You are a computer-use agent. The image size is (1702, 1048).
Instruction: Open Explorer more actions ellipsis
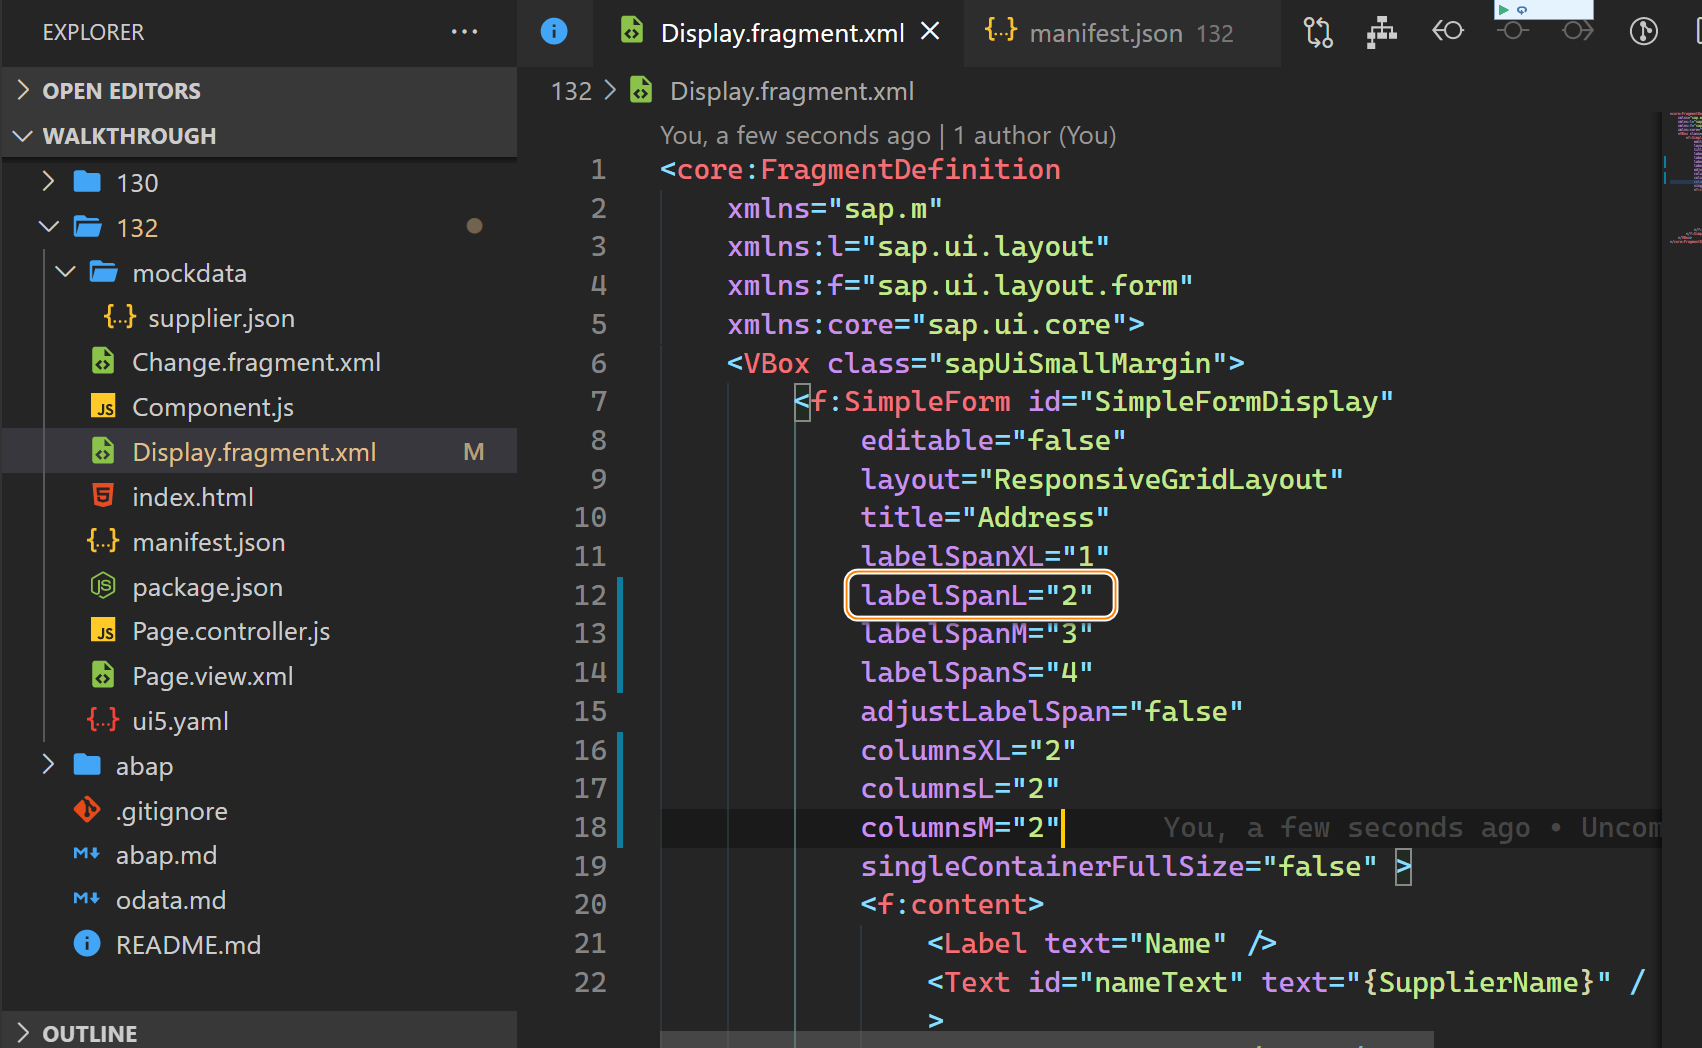pyautogui.click(x=464, y=32)
